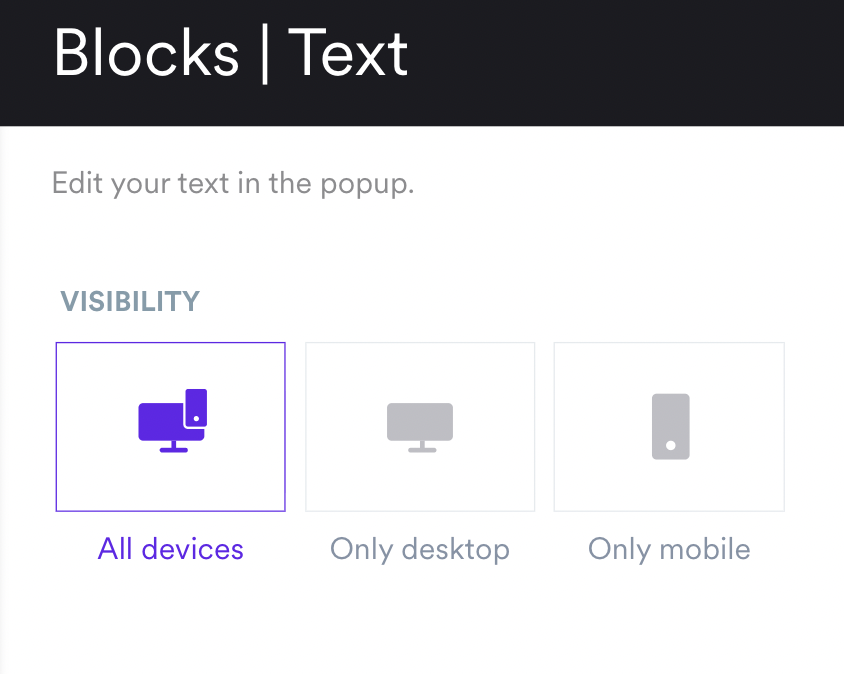Select the Only desktop visibility card
Image resolution: width=844 pixels, height=674 pixels.
pyautogui.click(x=420, y=470)
